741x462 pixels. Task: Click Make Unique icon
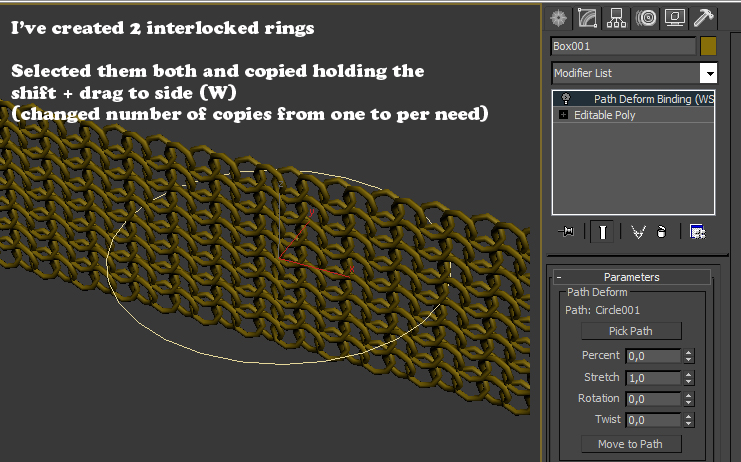point(638,232)
